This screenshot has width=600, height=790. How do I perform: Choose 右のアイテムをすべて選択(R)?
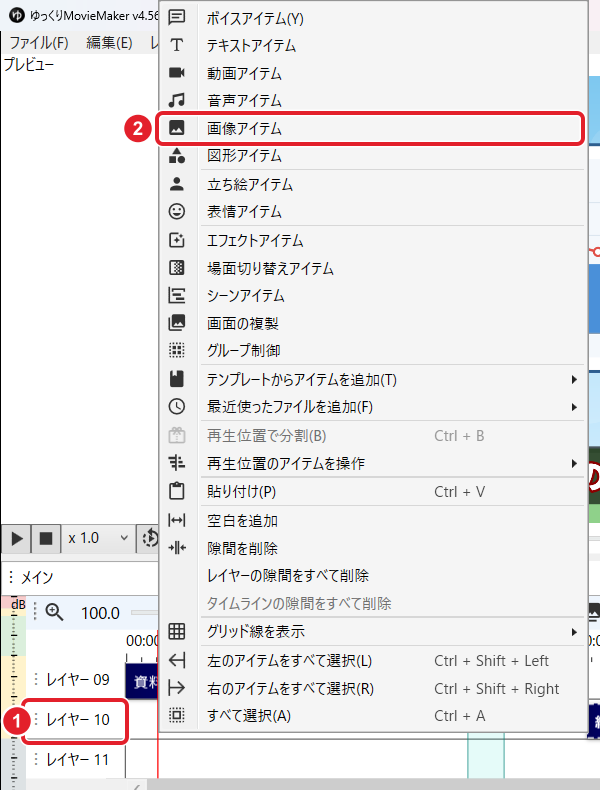pyautogui.click(x=372, y=688)
